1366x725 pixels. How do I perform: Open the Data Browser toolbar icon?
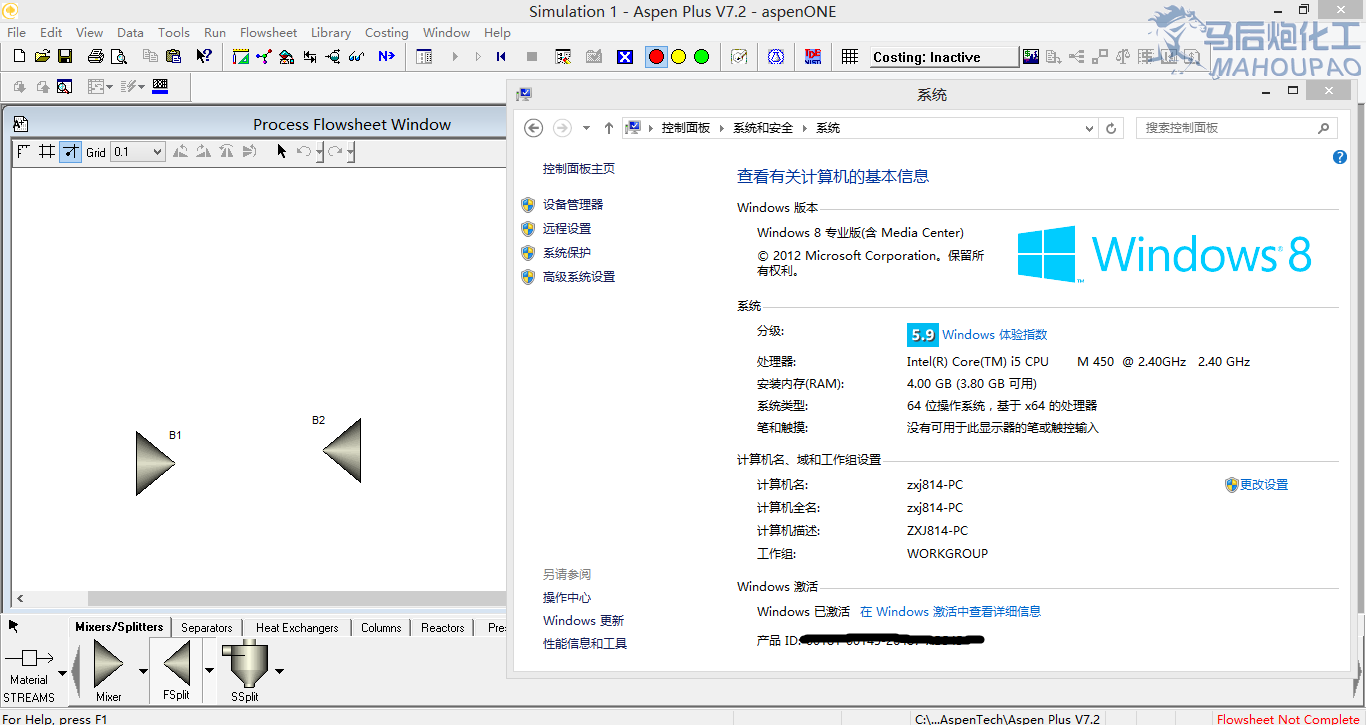(423, 56)
